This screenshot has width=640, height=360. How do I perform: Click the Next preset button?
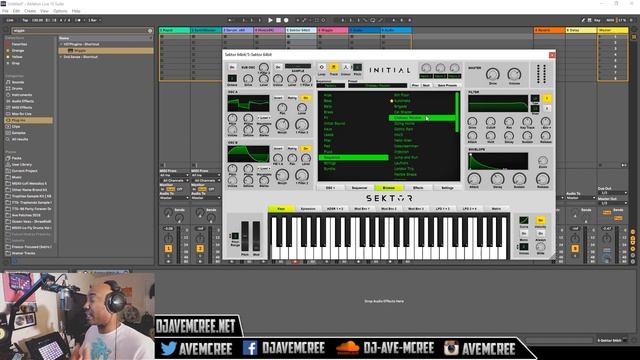click(x=426, y=85)
